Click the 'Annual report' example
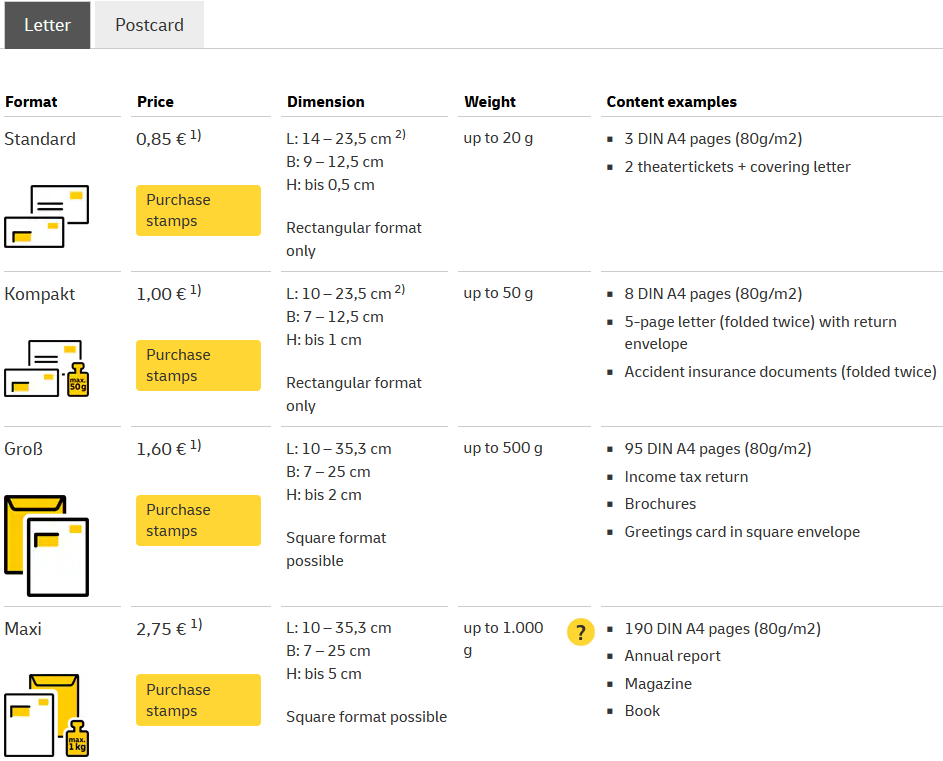Image resolution: width=943 pixels, height=761 pixels. pos(672,656)
